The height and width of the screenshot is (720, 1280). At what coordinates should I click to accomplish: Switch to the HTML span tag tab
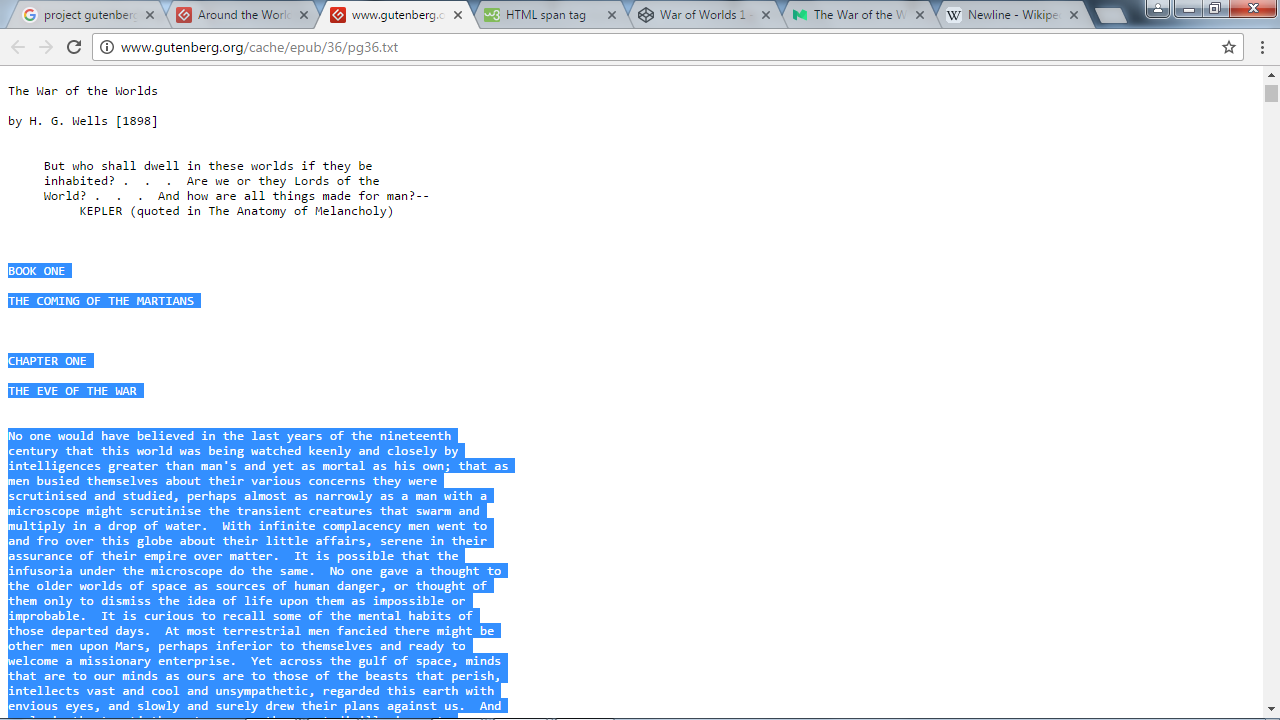[x=550, y=15]
